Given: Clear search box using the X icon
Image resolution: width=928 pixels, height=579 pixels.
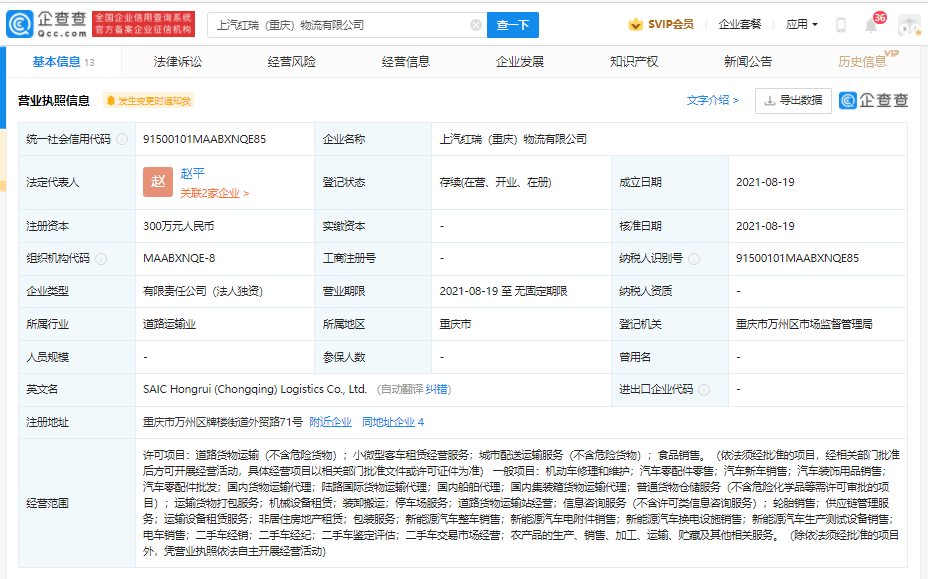Looking at the screenshot, I should [476, 24].
